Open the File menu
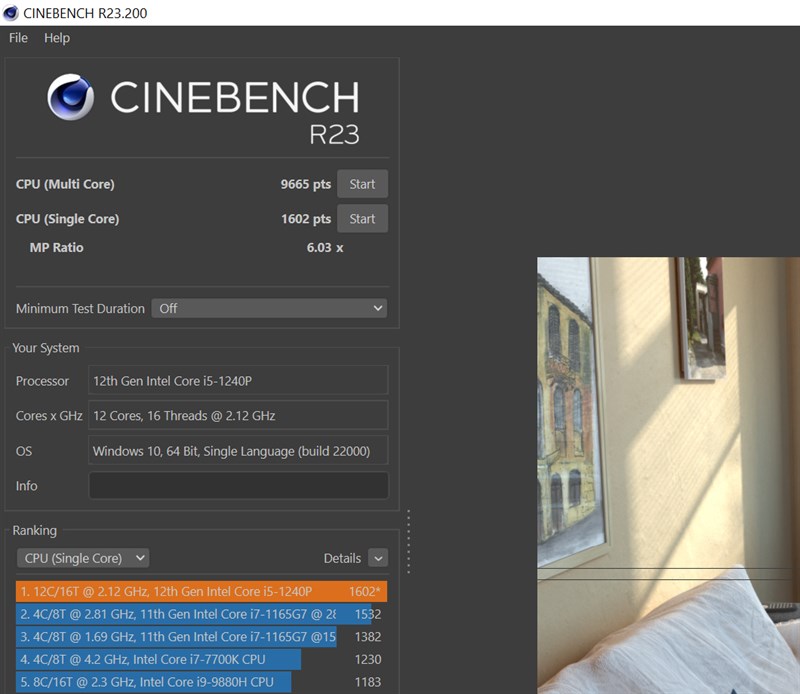 (x=18, y=38)
